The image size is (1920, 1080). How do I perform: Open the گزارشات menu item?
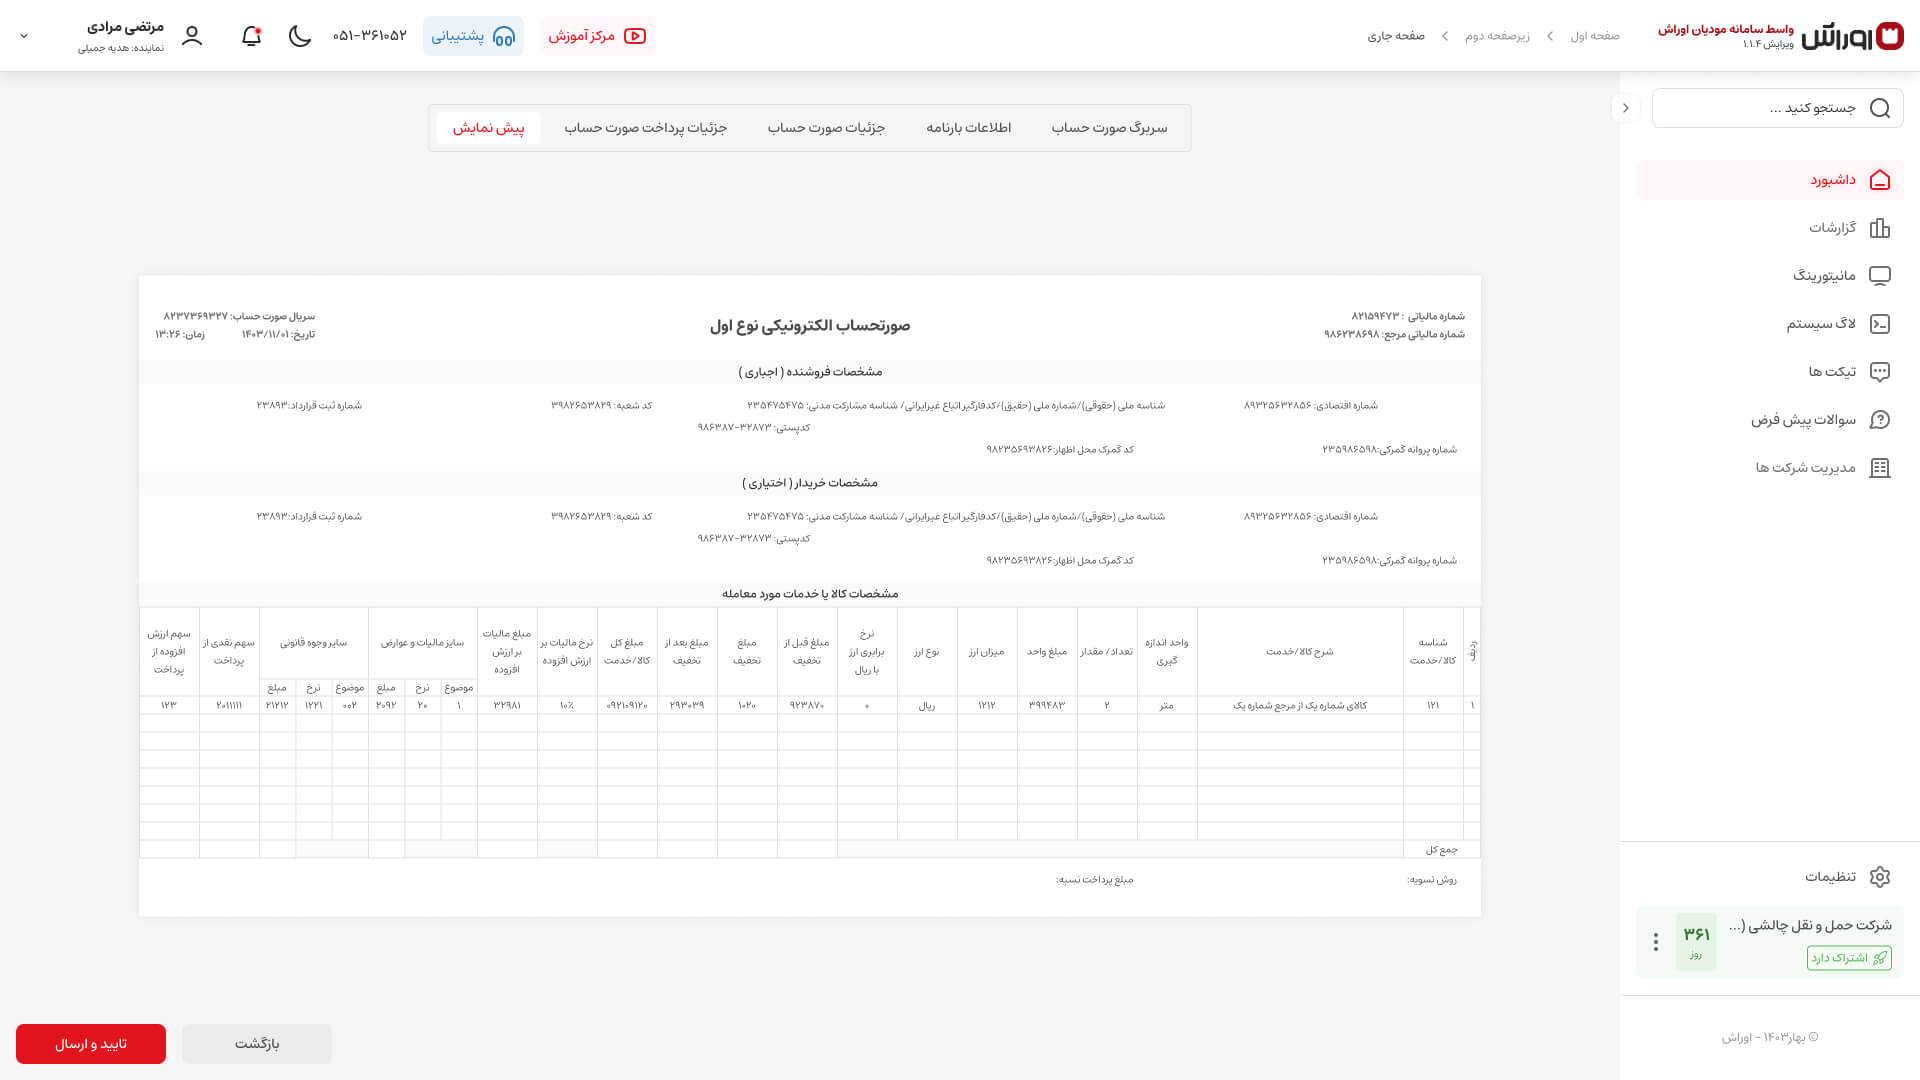point(1770,228)
